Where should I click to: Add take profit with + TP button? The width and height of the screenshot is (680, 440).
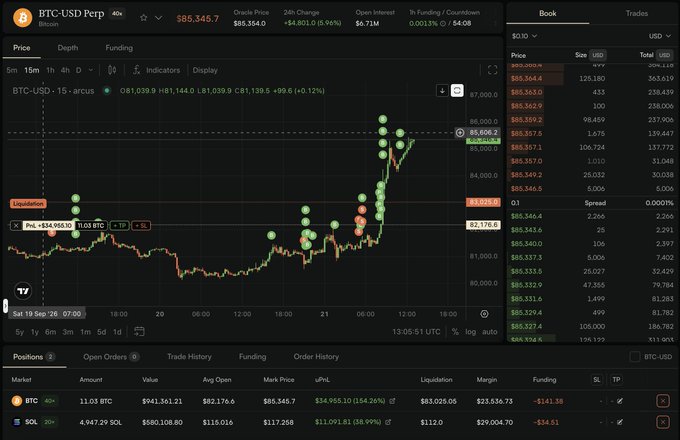coord(120,225)
